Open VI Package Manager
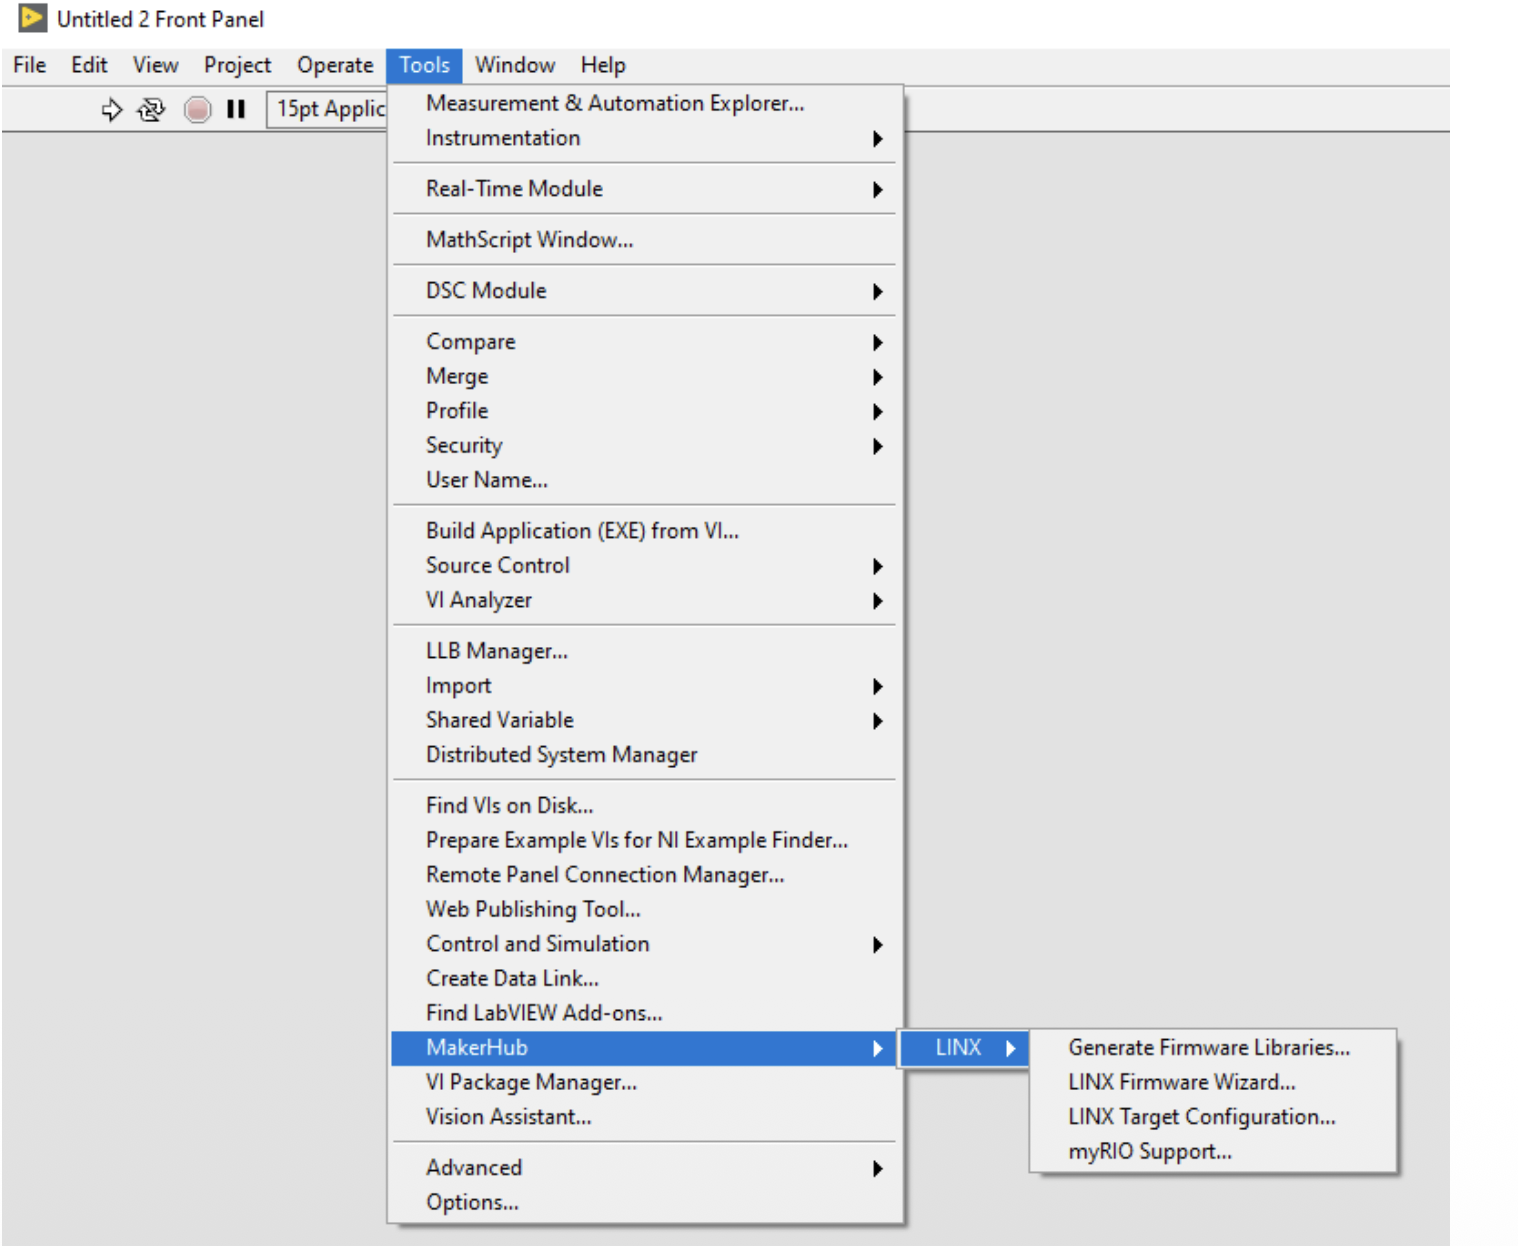 click(x=645, y=1082)
